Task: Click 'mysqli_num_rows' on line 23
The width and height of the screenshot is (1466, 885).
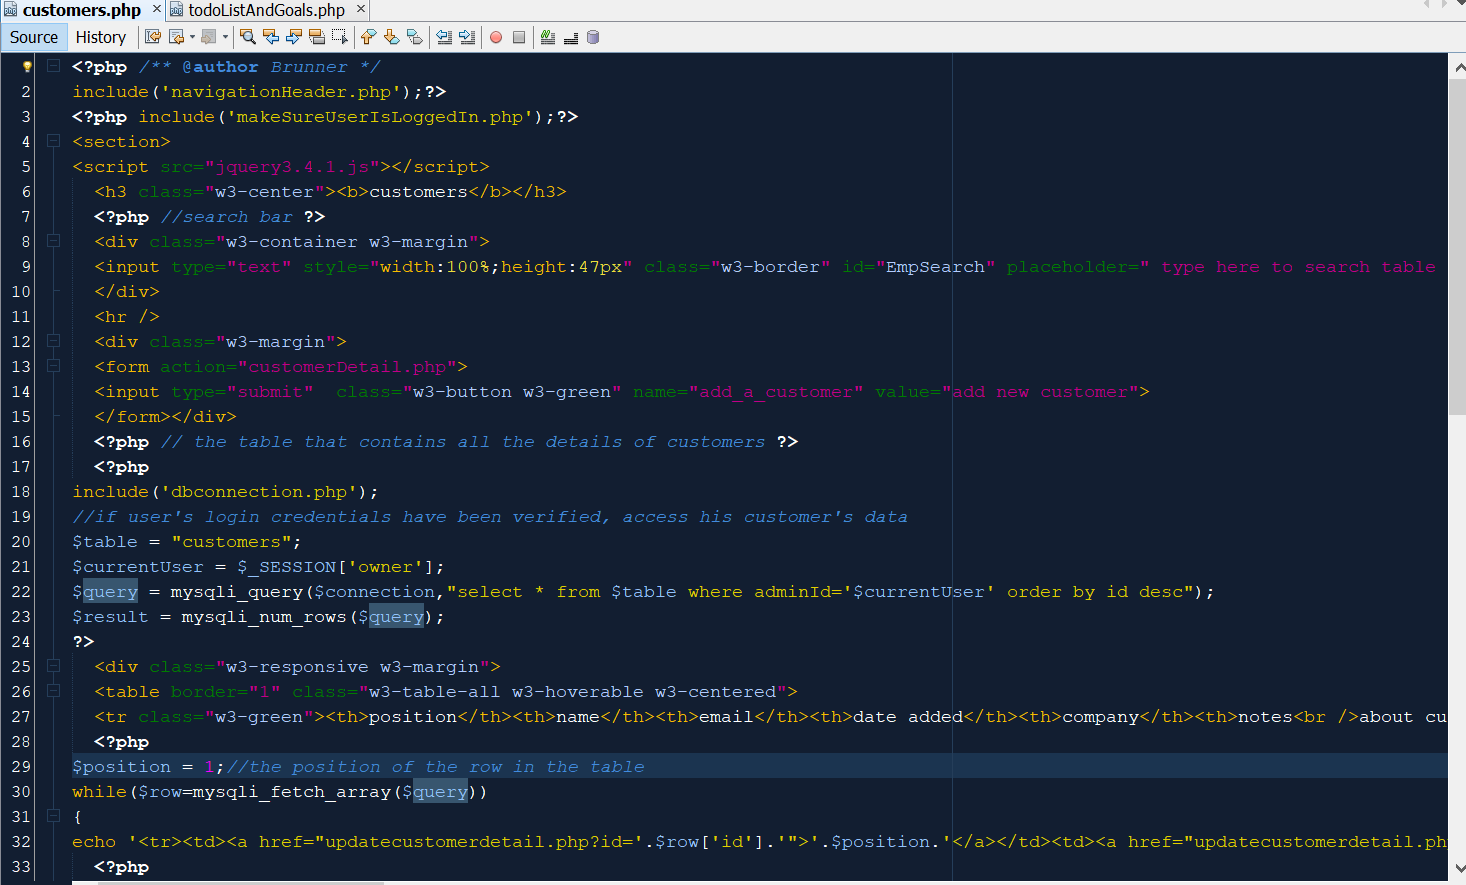Action: click(264, 617)
